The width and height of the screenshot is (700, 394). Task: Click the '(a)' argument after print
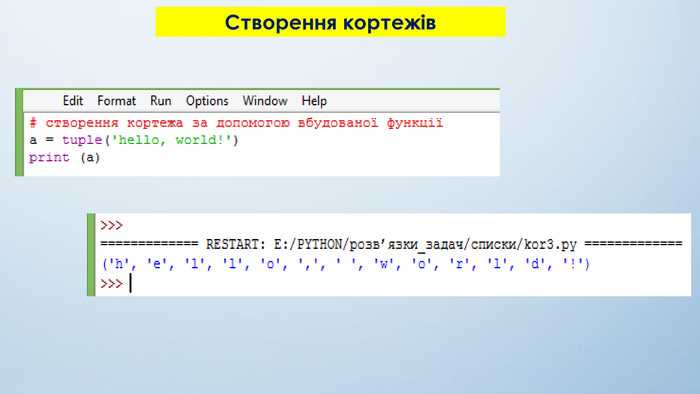pos(90,158)
